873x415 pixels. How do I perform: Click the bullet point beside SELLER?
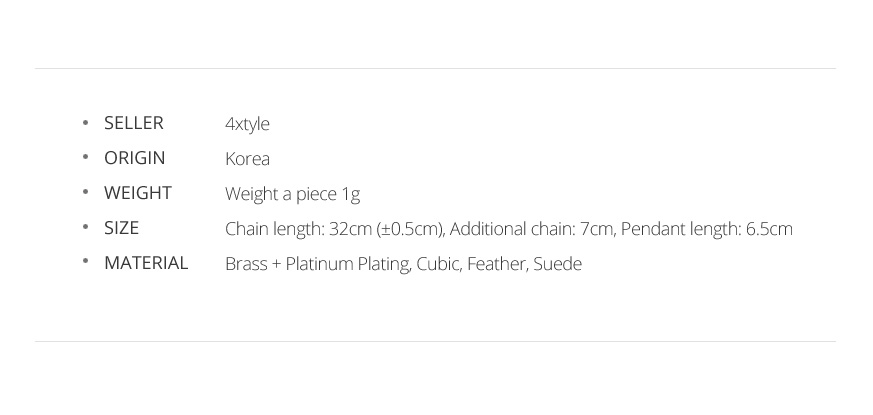click(85, 123)
